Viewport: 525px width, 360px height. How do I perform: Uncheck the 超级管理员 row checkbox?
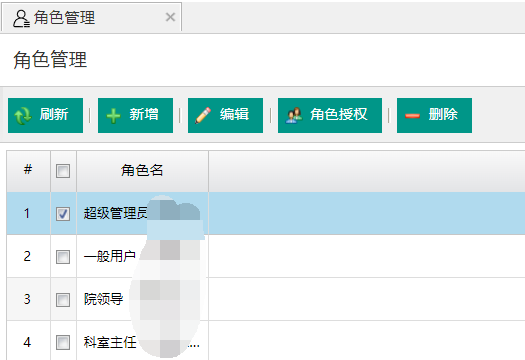[x=63, y=214]
